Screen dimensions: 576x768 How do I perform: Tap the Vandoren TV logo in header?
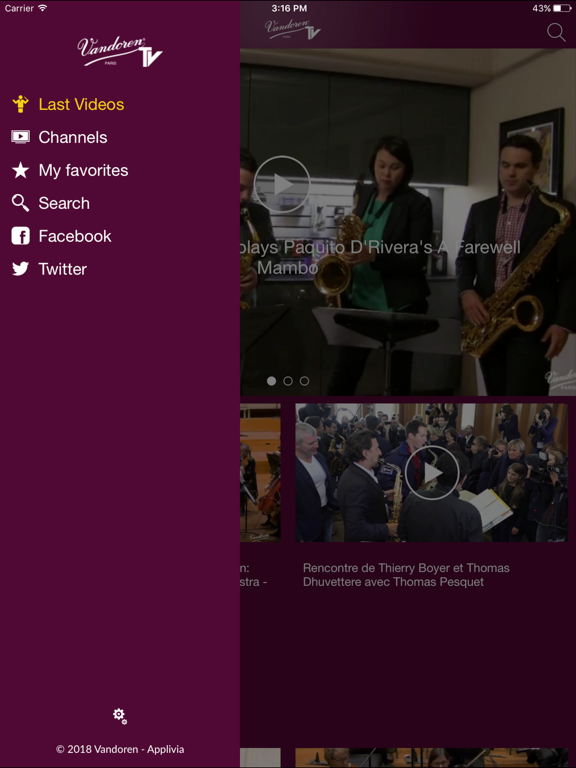tap(292, 29)
